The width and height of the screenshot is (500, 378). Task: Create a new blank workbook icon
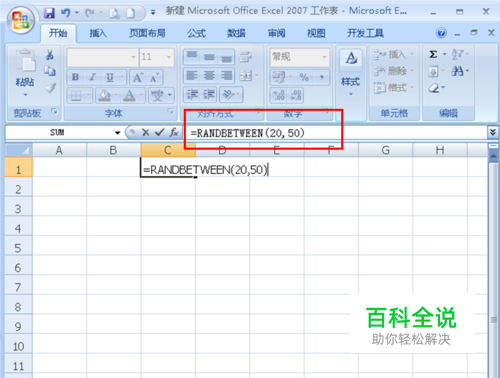pyautogui.click(x=130, y=13)
